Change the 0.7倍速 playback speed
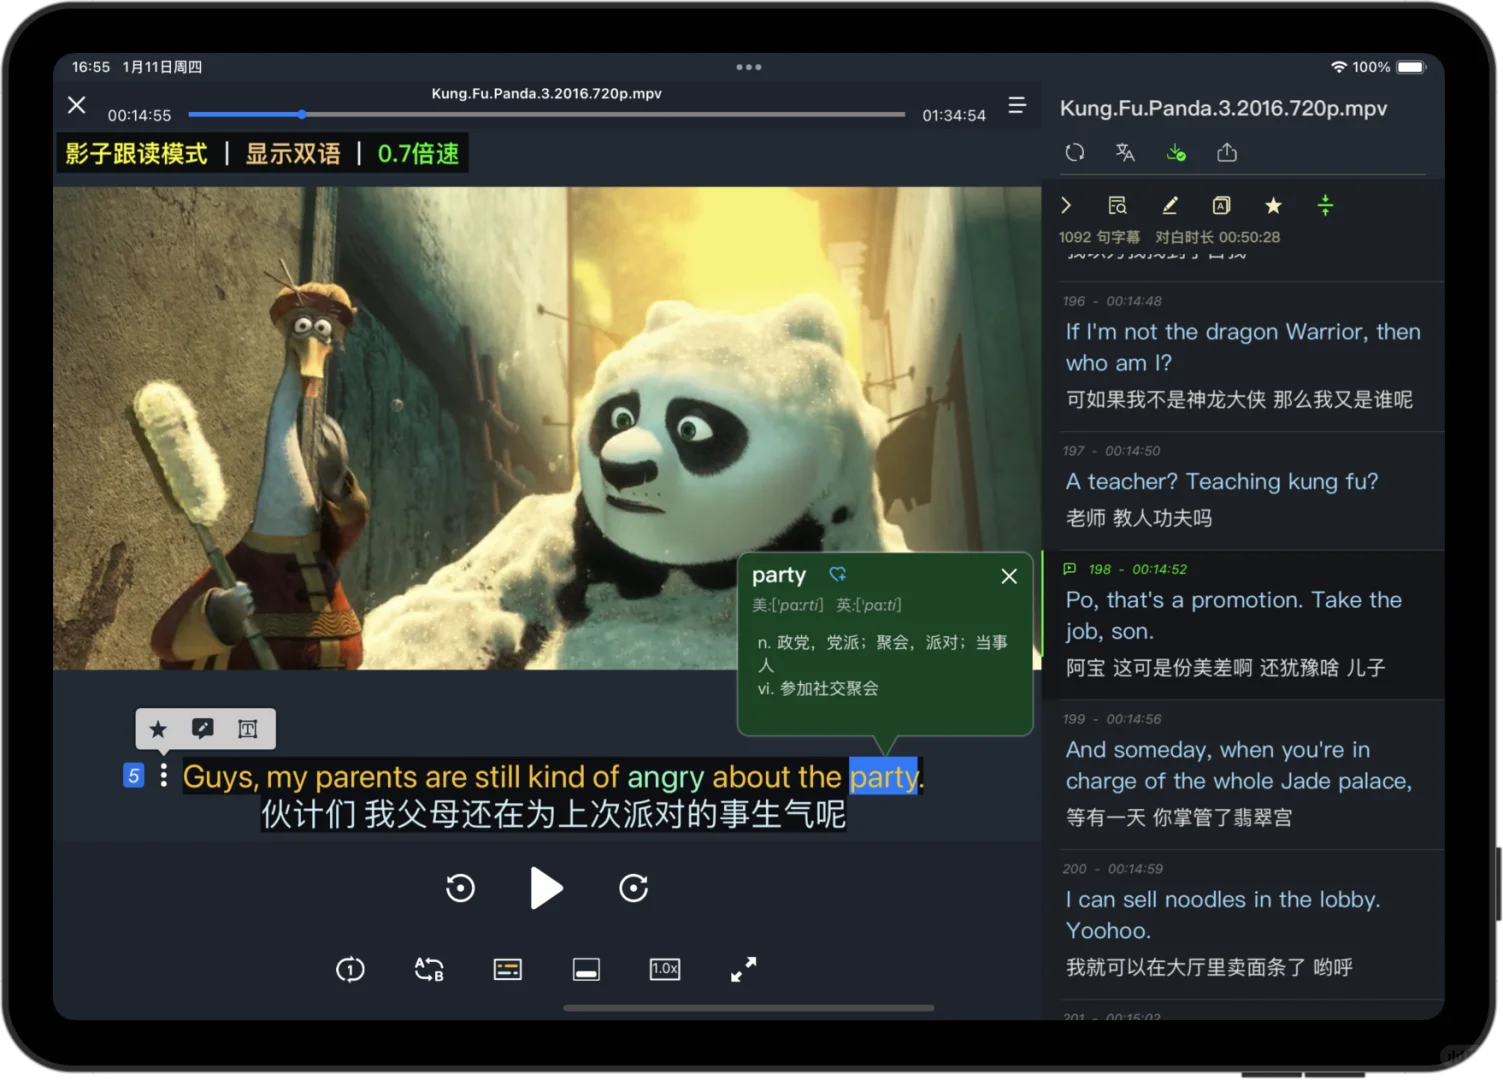Image resolution: width=1503 pixels, height=1080 pixels. pos(418,154)
